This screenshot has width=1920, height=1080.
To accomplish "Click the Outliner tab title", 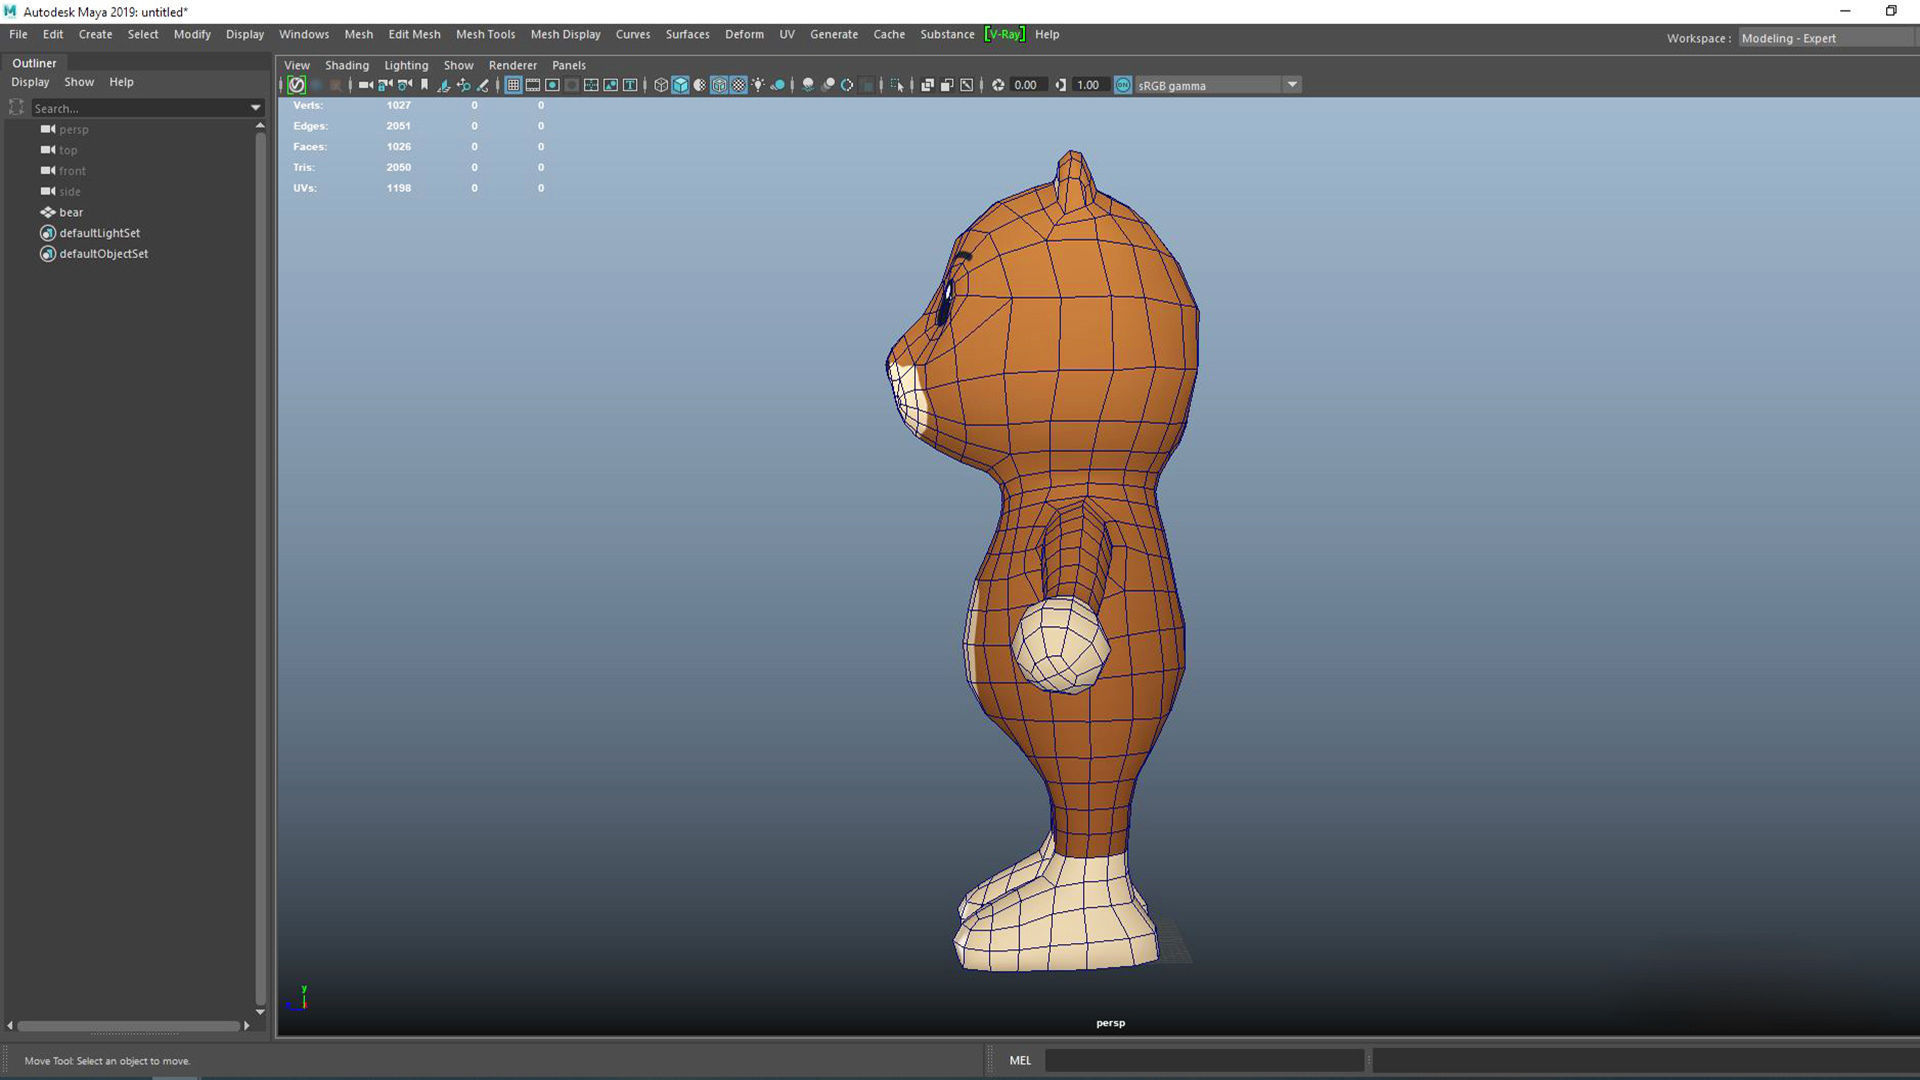I will (x=34, y=63).
